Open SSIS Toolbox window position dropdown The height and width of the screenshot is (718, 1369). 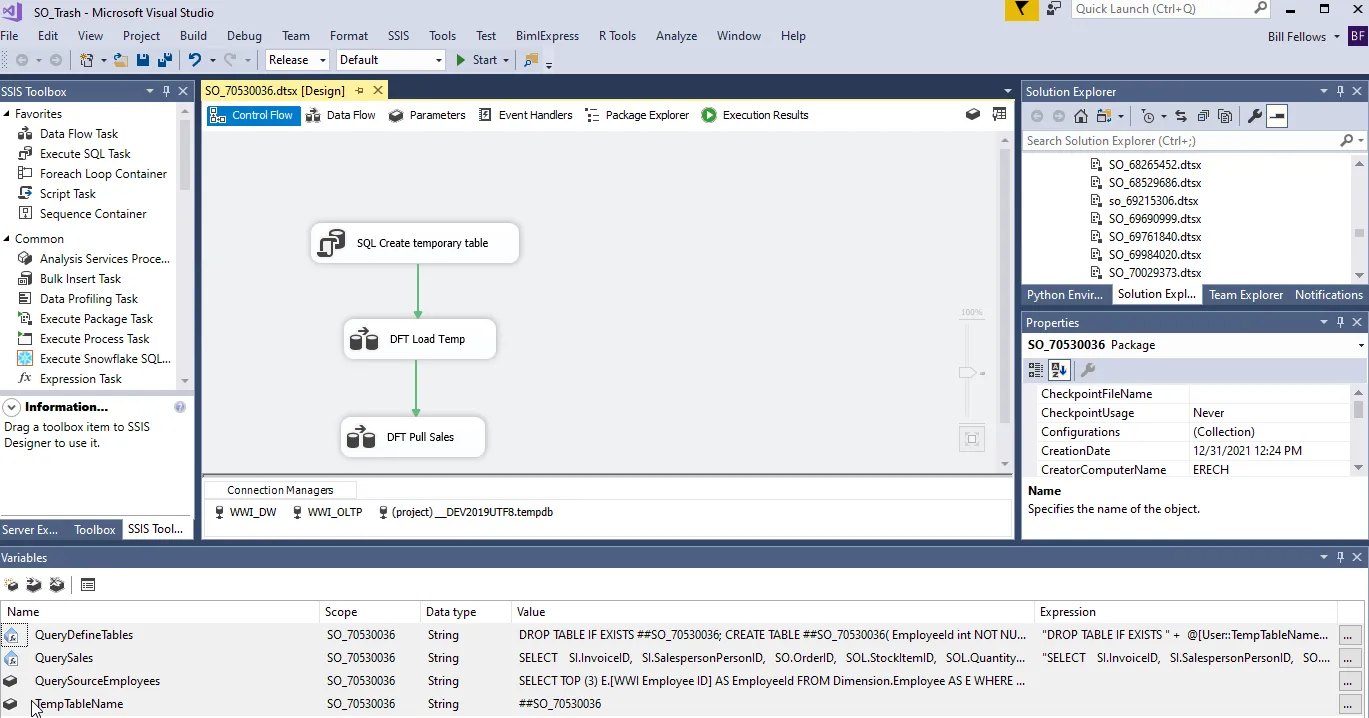pos(150,91)
